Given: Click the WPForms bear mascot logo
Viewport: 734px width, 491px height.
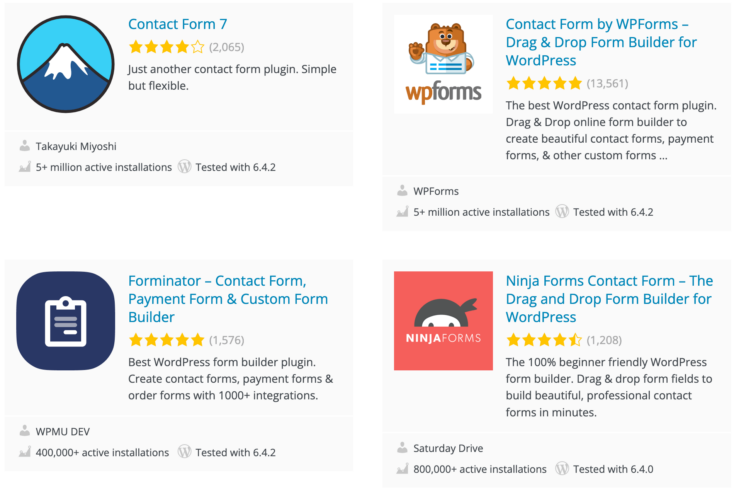Looking at the screenshot, I should pos(443,65).
